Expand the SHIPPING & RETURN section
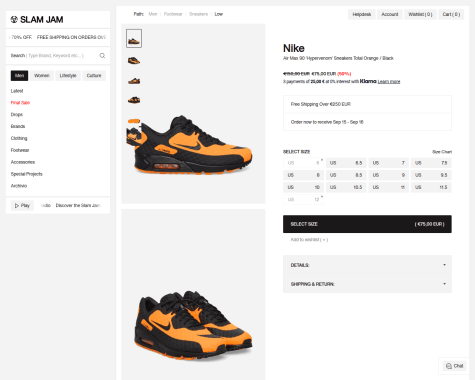 pyautogui.click(x=367, y=284)
